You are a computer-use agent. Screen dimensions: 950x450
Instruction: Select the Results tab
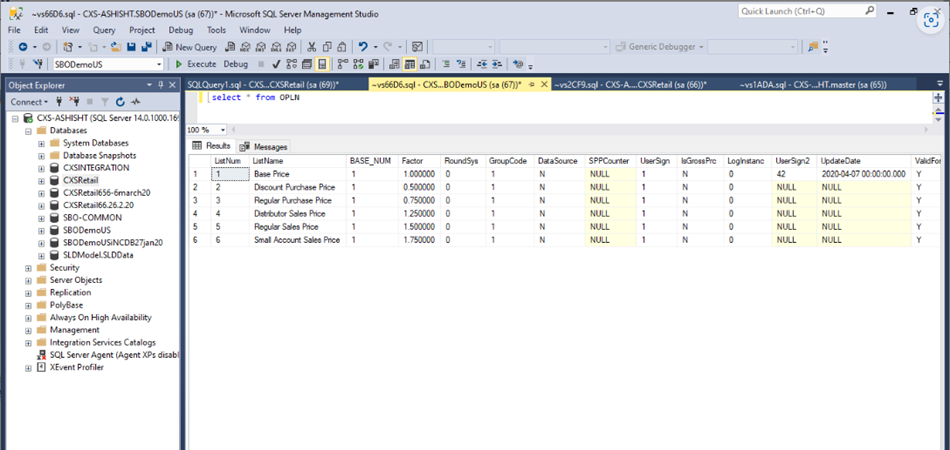point(212,146)
